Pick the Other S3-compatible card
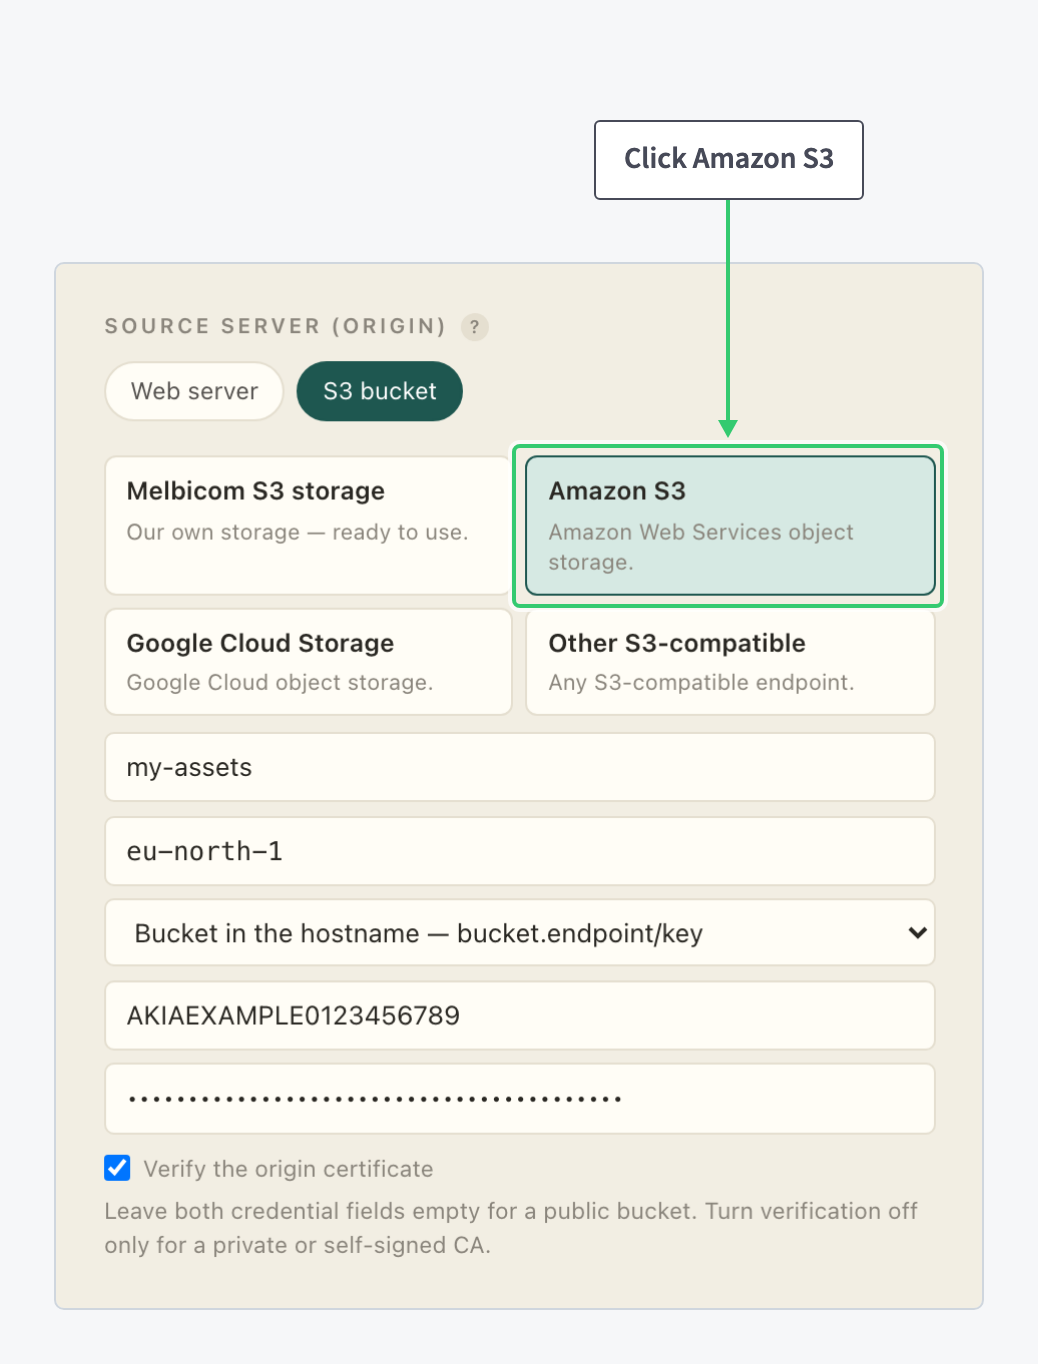1038x1364 pixels. (730, 662)
